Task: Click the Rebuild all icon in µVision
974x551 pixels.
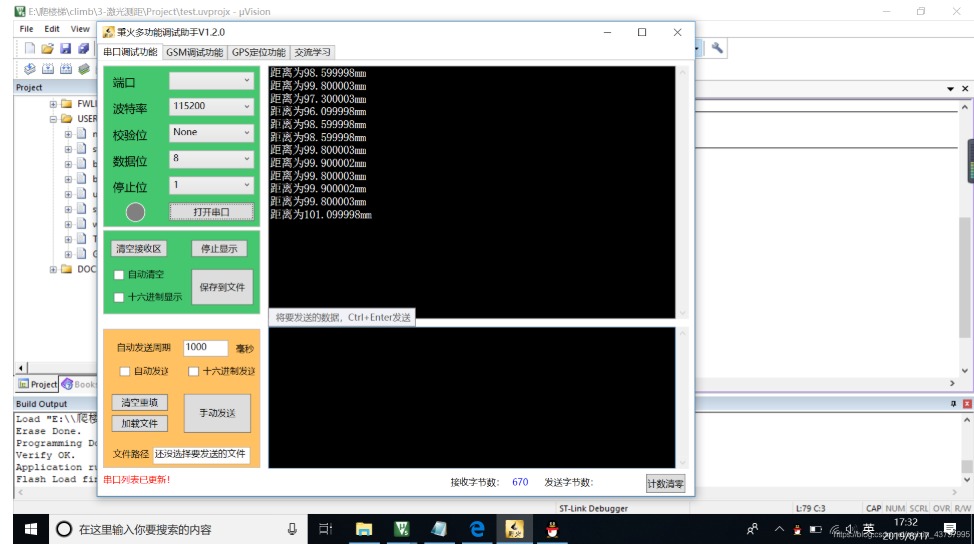Action: click(x=66, y=68)
